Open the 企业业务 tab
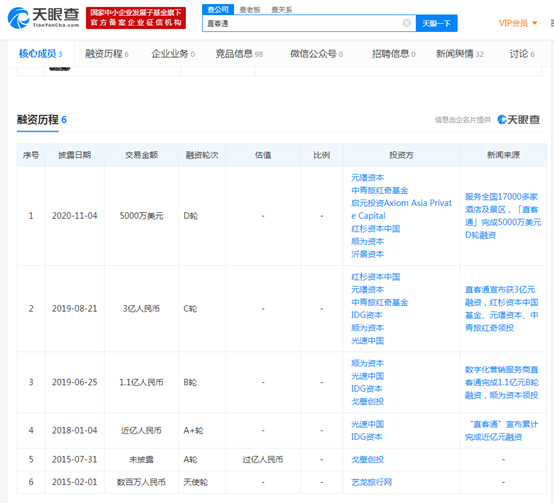Viewport: 554px width, 503px height. coord(173,54)
